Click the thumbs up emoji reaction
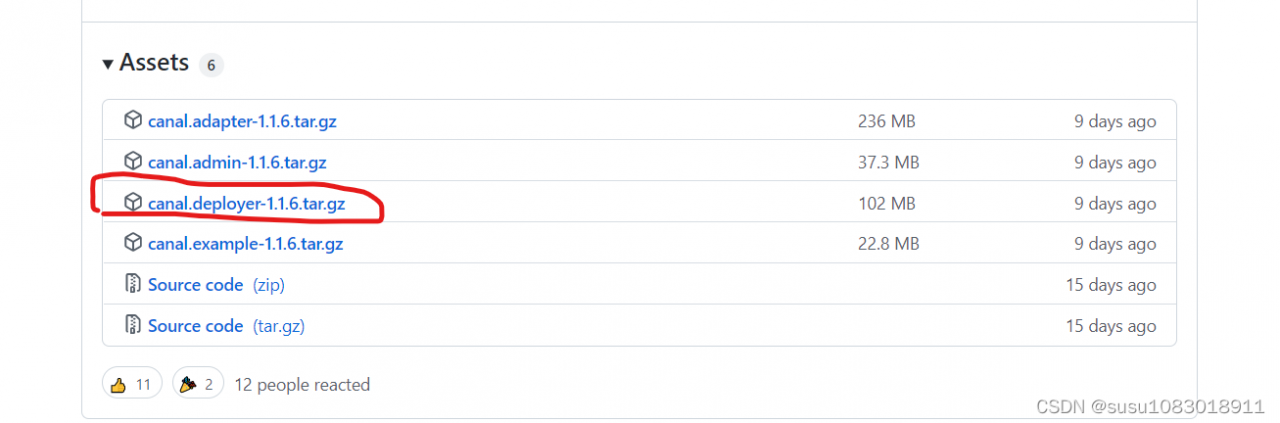 (118, 384)
